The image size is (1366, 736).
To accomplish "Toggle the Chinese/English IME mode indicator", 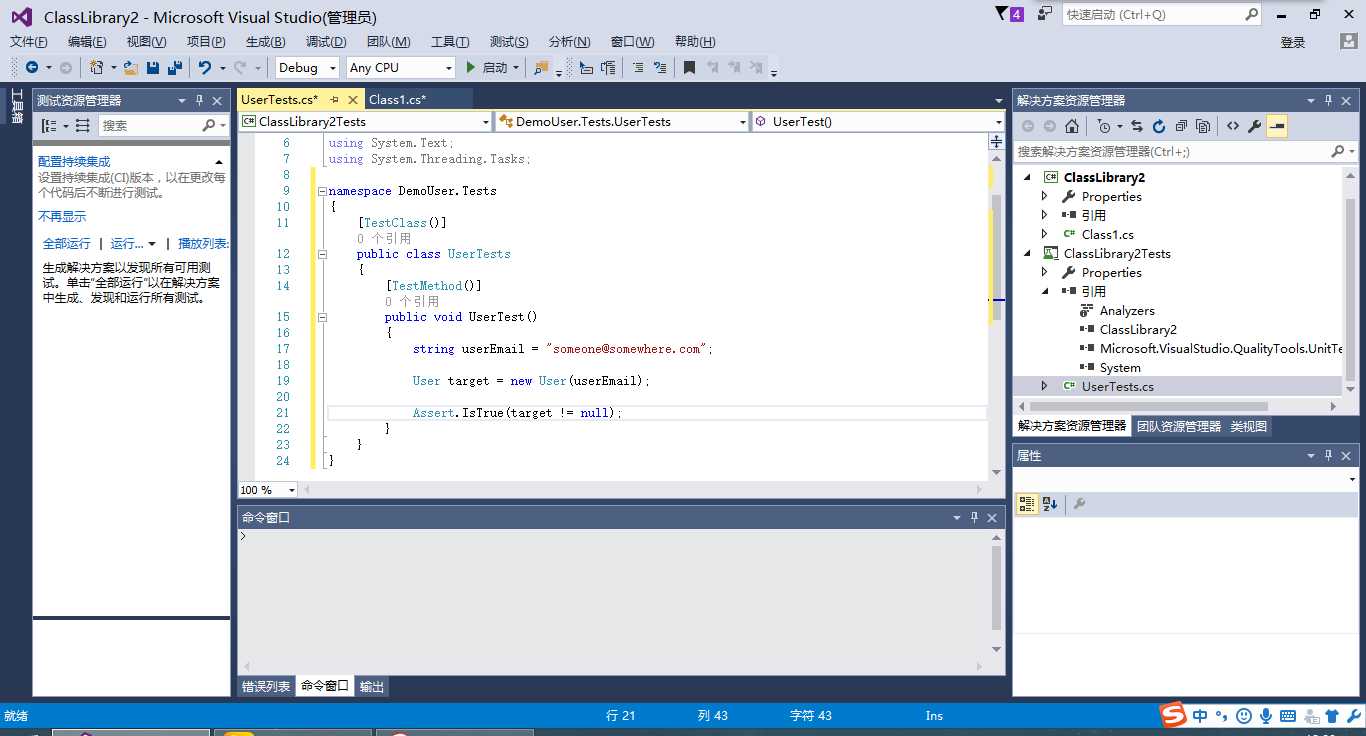I will point(1200,716).
